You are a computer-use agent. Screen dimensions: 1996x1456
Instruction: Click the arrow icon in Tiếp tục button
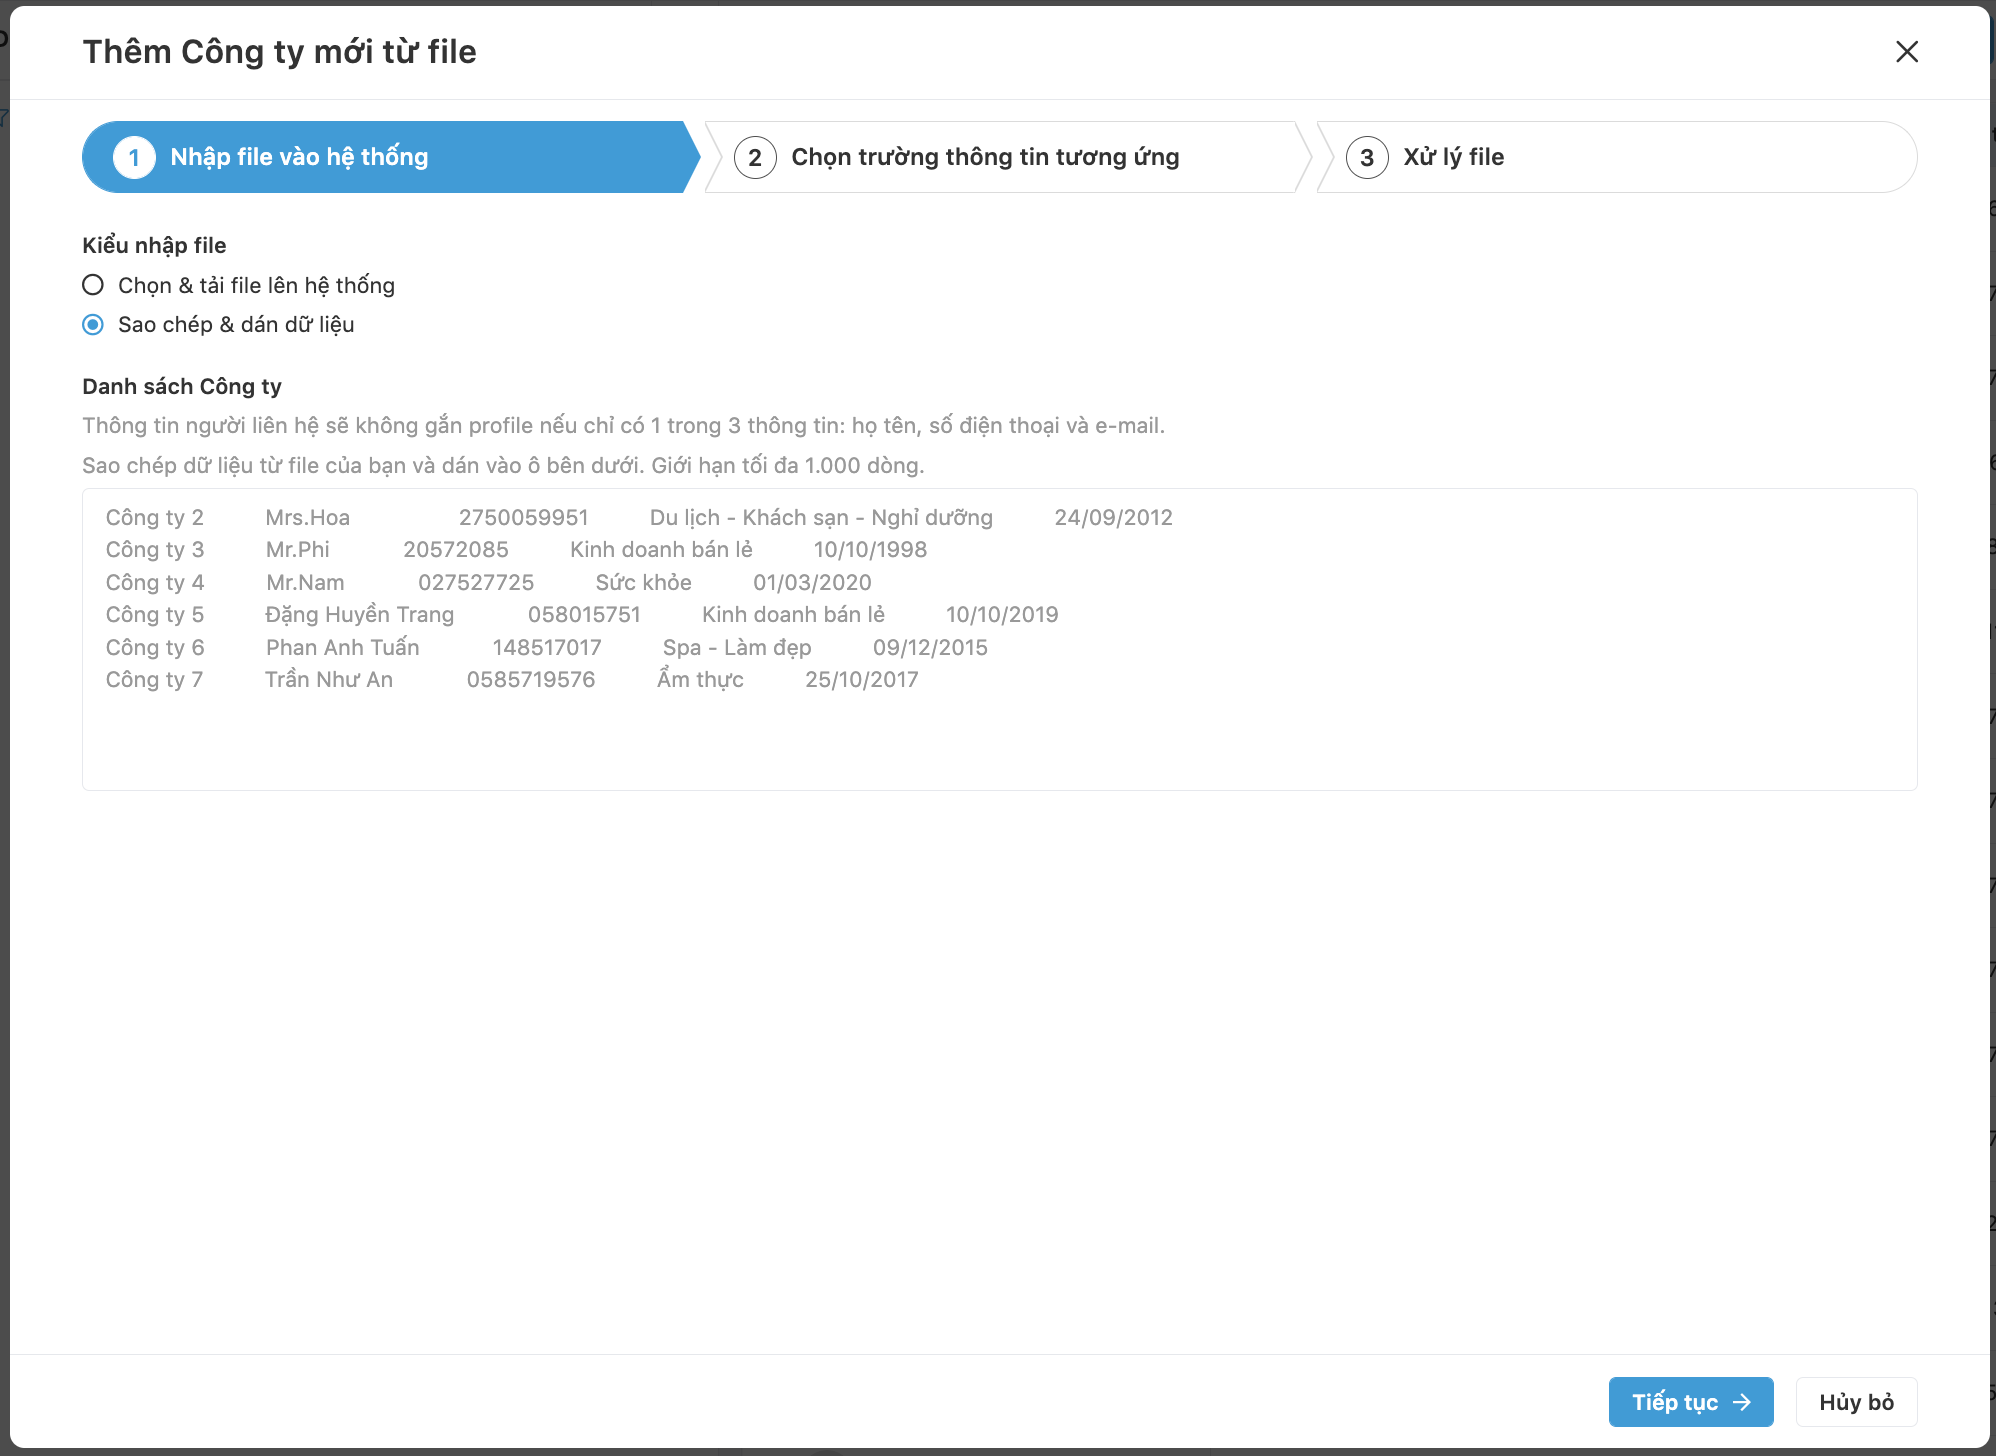click(1742, 1402)
